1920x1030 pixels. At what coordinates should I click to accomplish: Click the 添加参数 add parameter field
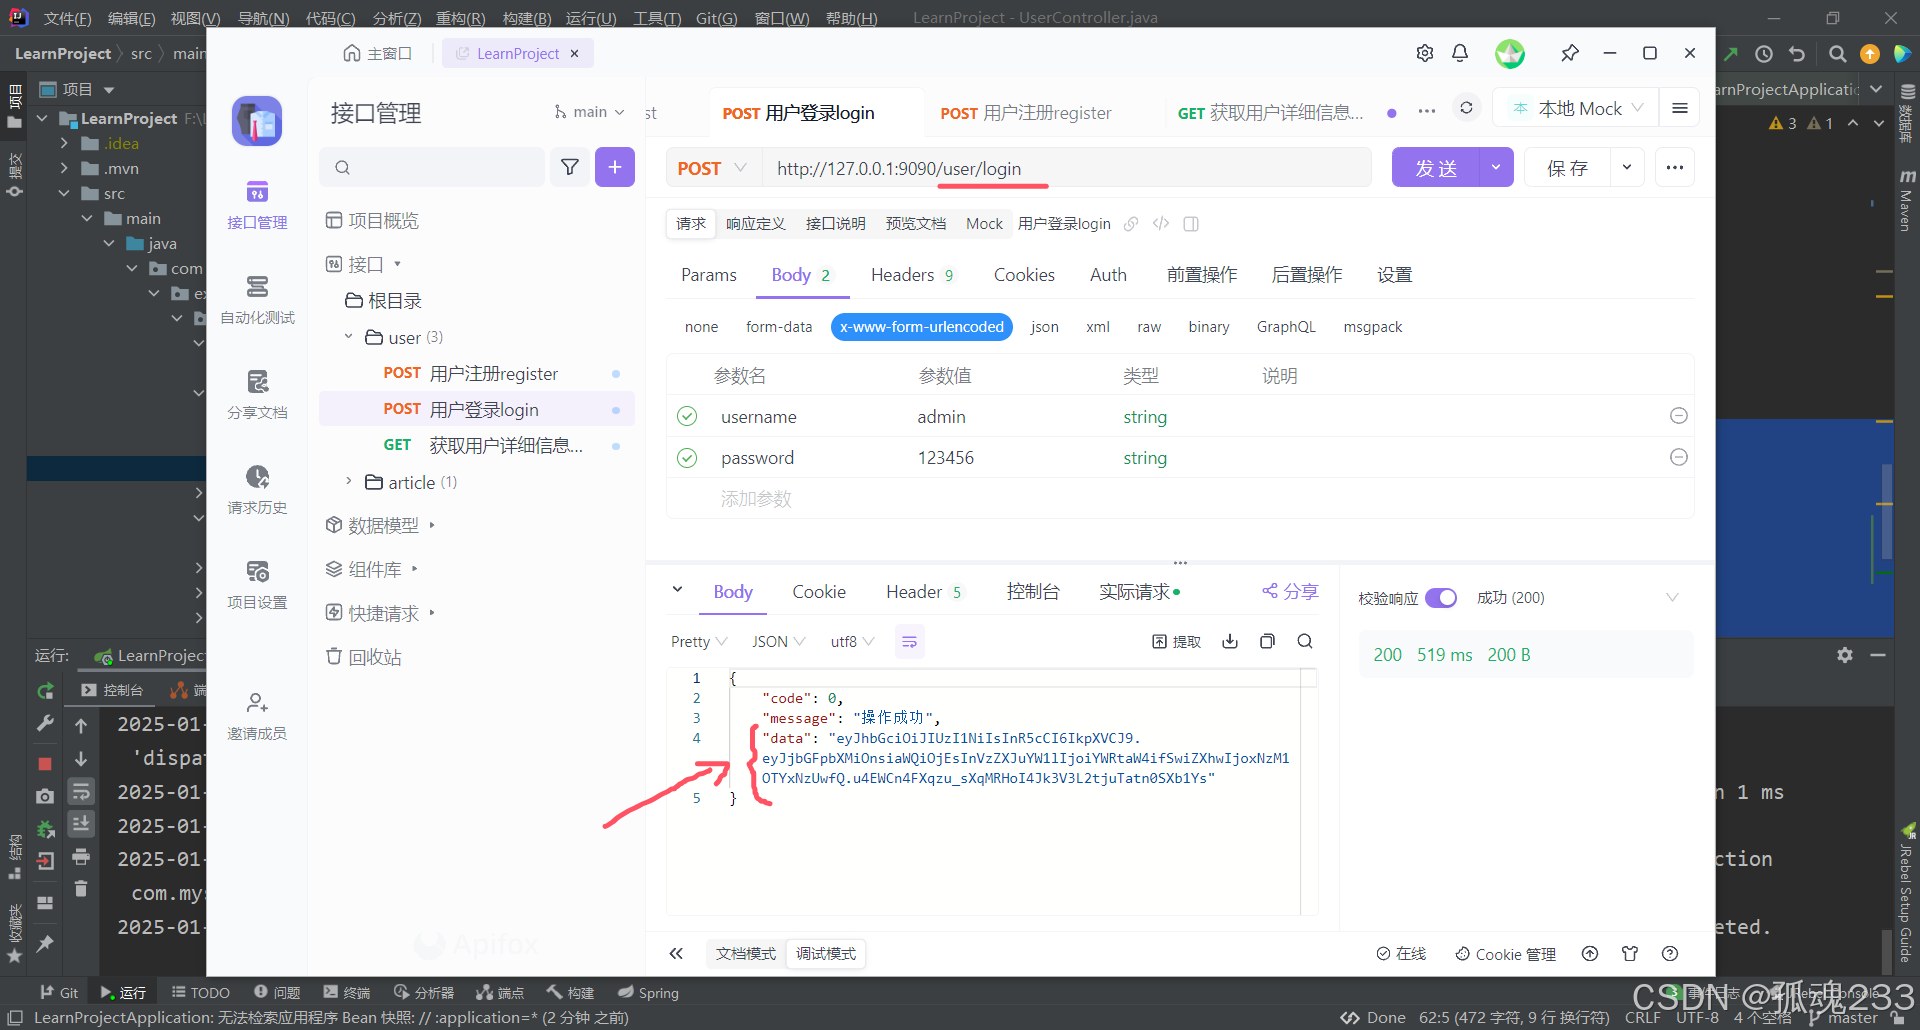coord(756,499)
